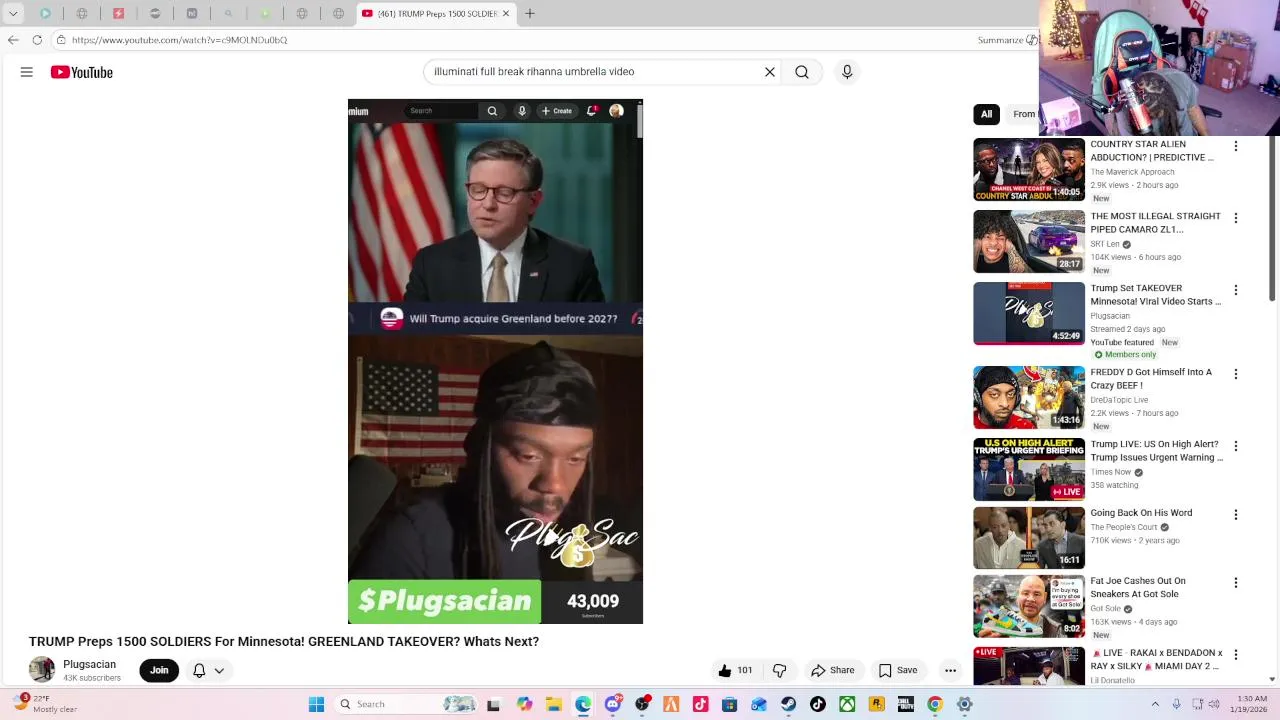Open the tab search dropdown arrow

click(13, 13)
